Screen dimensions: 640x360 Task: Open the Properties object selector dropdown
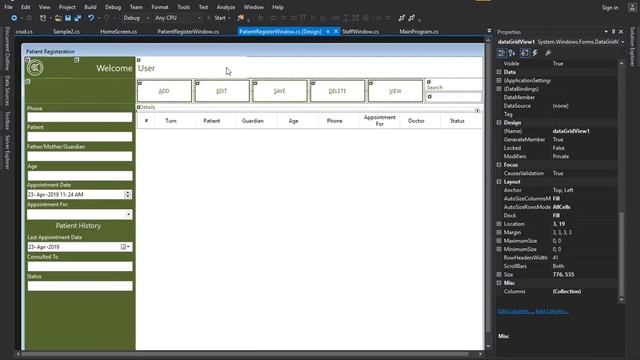[623, 42]
